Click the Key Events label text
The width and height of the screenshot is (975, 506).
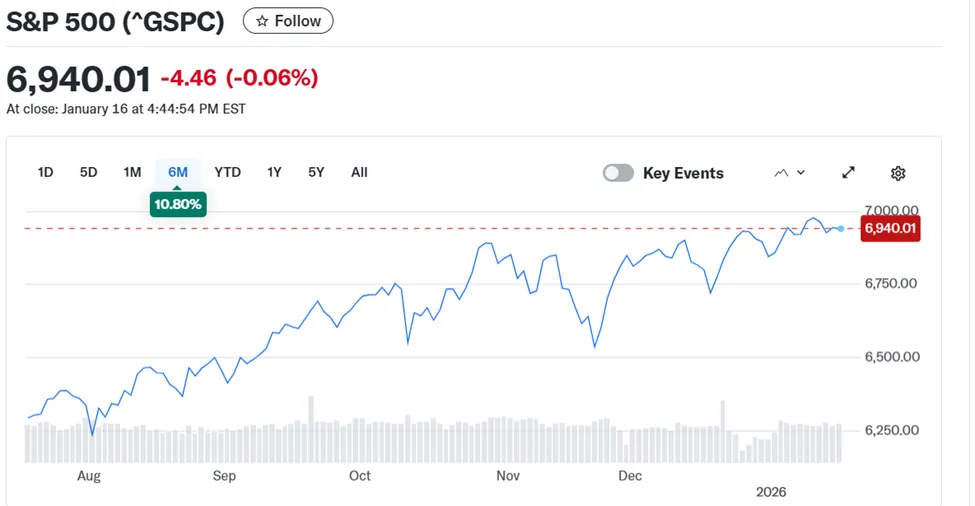pyautogui.click(x=683, y=173)
